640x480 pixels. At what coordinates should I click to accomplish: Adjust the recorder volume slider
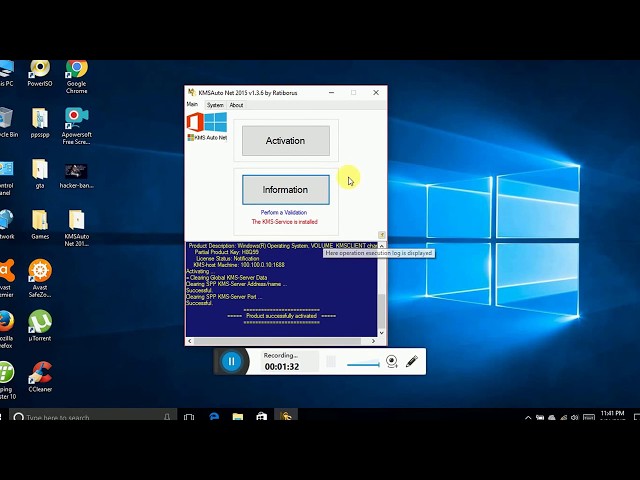(x=363, y=363)
